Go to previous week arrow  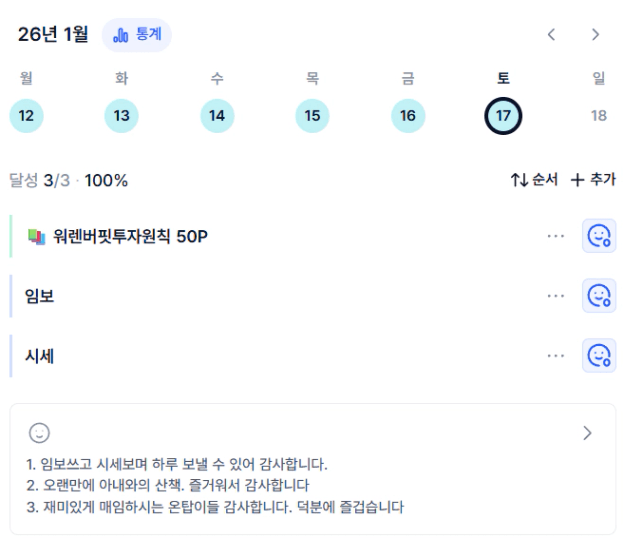pyautogui.click(x=551, y=35)
